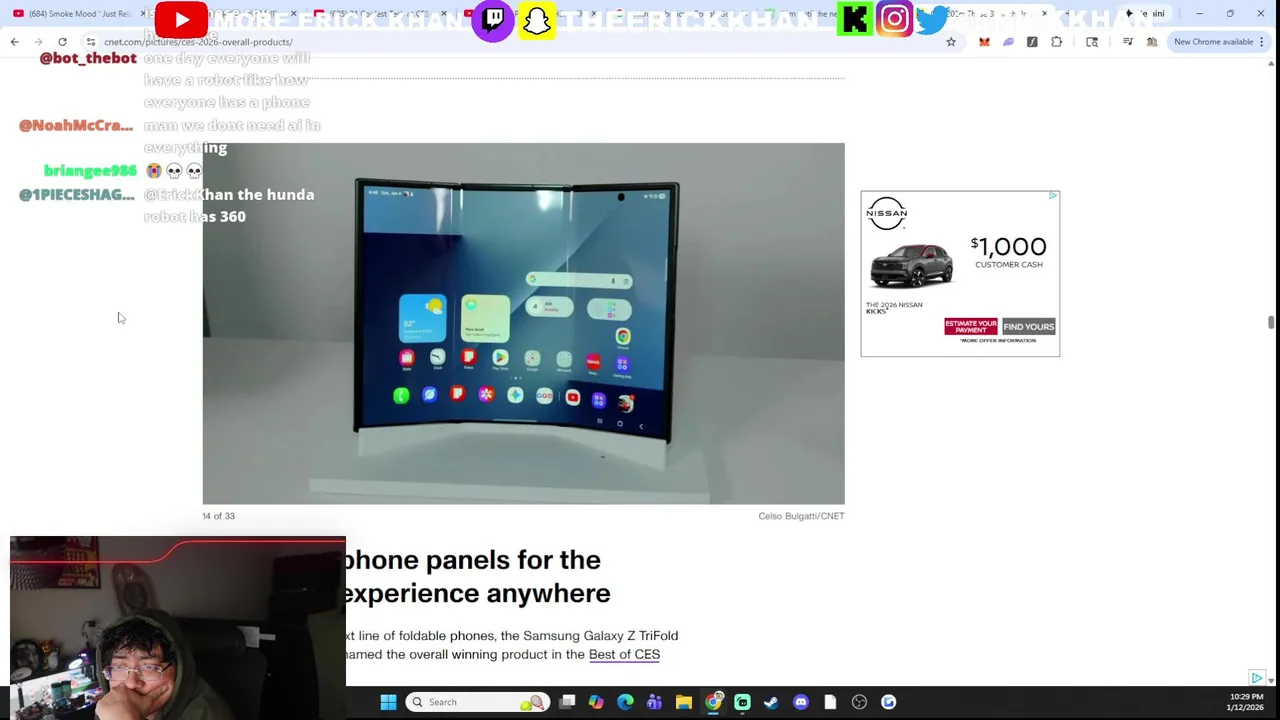Open the AdChoices icon on the Nissan ad

point(1053,196)
